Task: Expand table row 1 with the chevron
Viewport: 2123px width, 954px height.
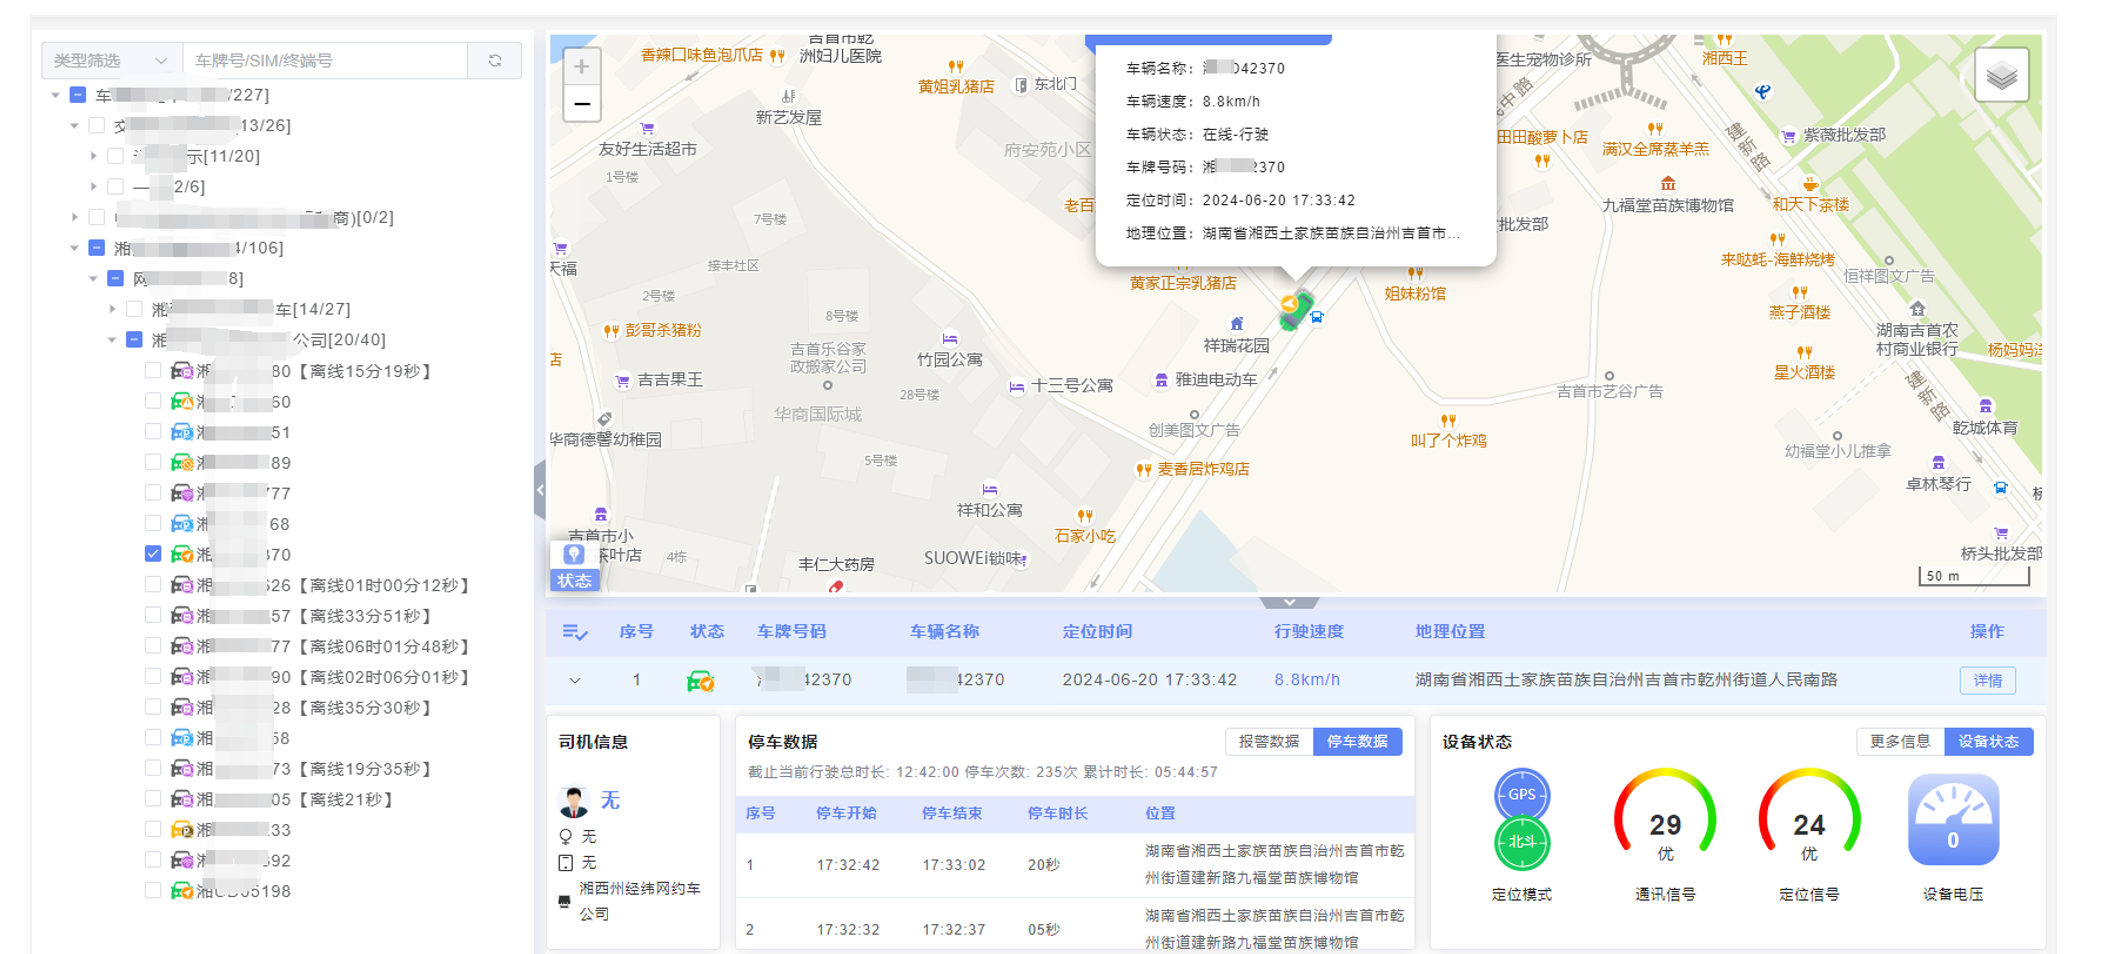Action: point(575,681)
